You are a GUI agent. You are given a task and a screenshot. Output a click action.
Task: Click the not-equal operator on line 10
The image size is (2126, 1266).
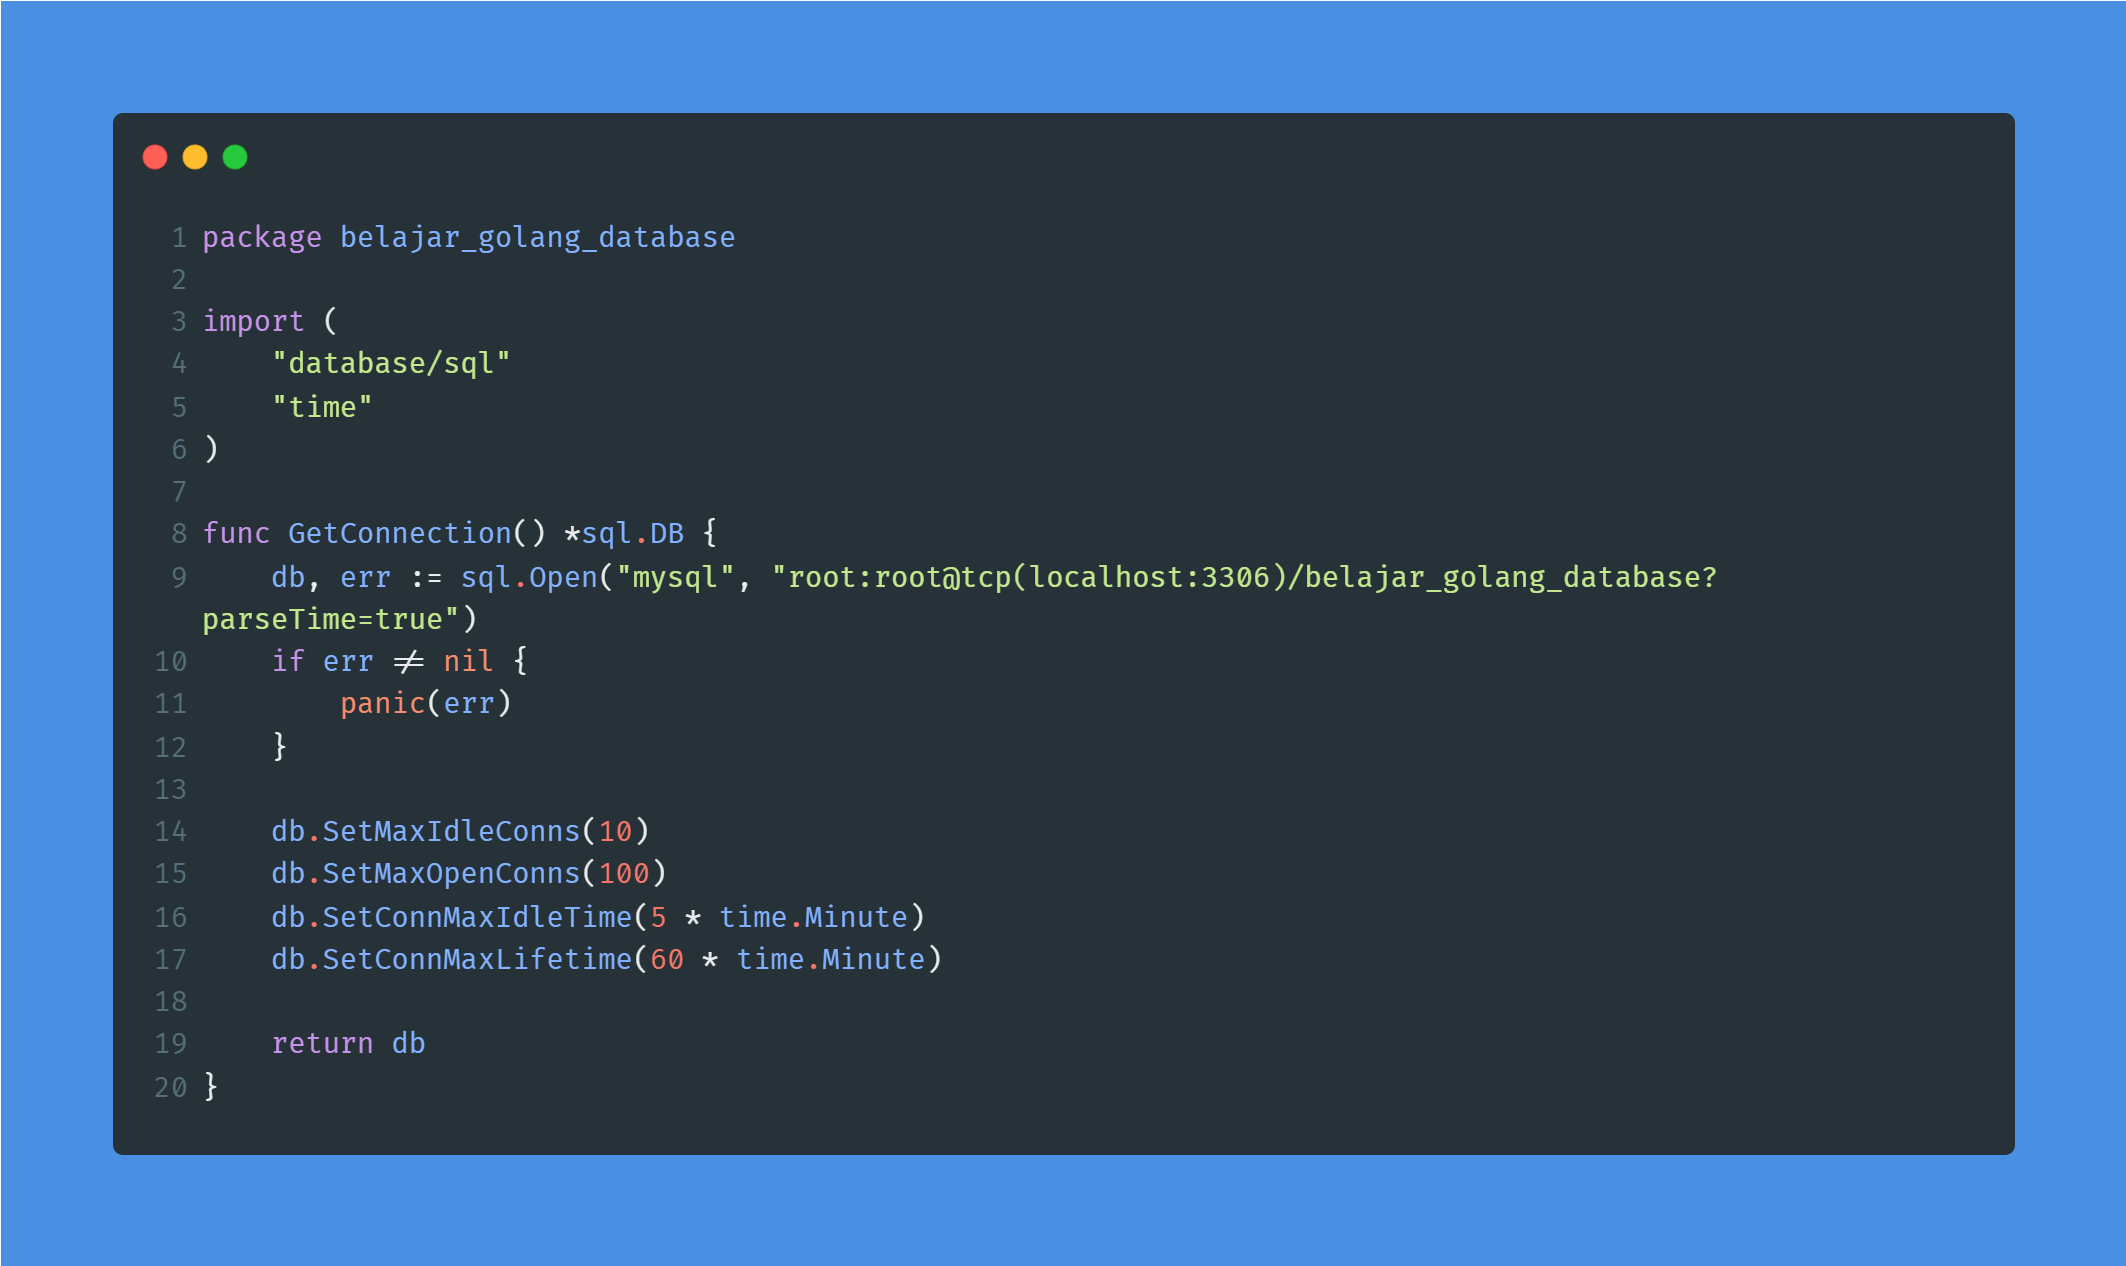(x=409, y=662)
